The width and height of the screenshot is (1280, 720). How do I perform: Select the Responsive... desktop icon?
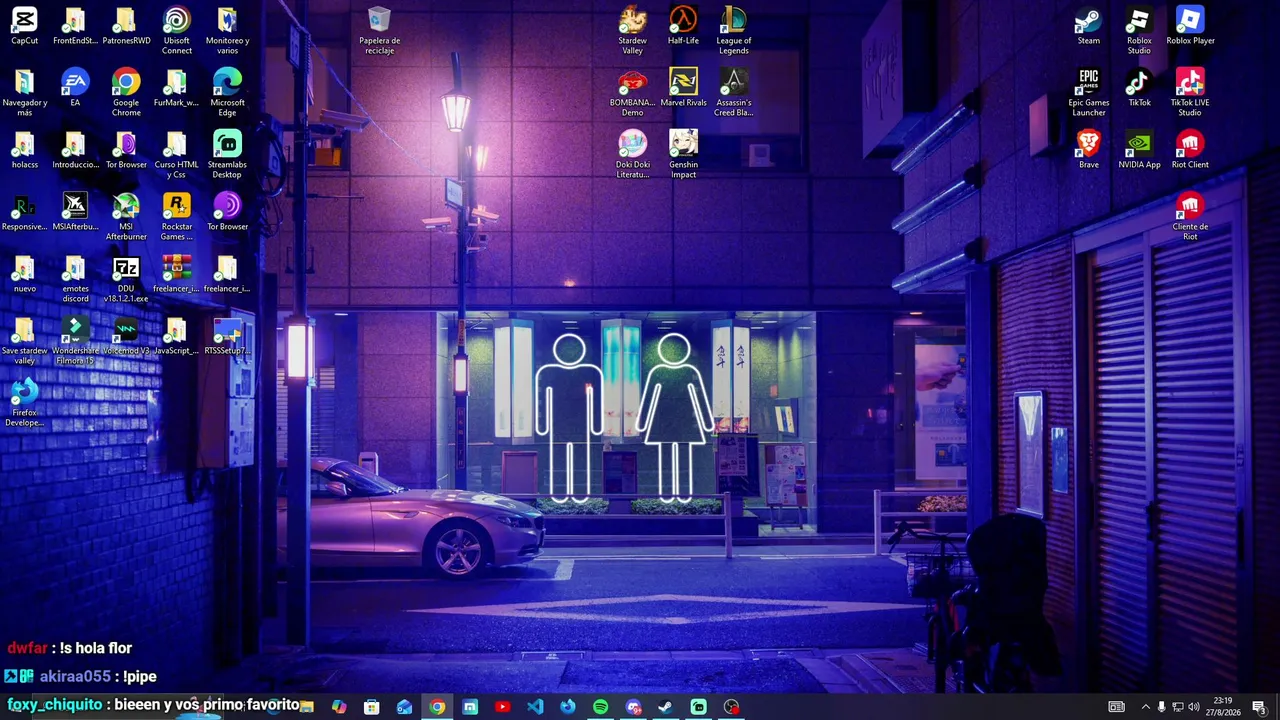(x=24, y=212)
